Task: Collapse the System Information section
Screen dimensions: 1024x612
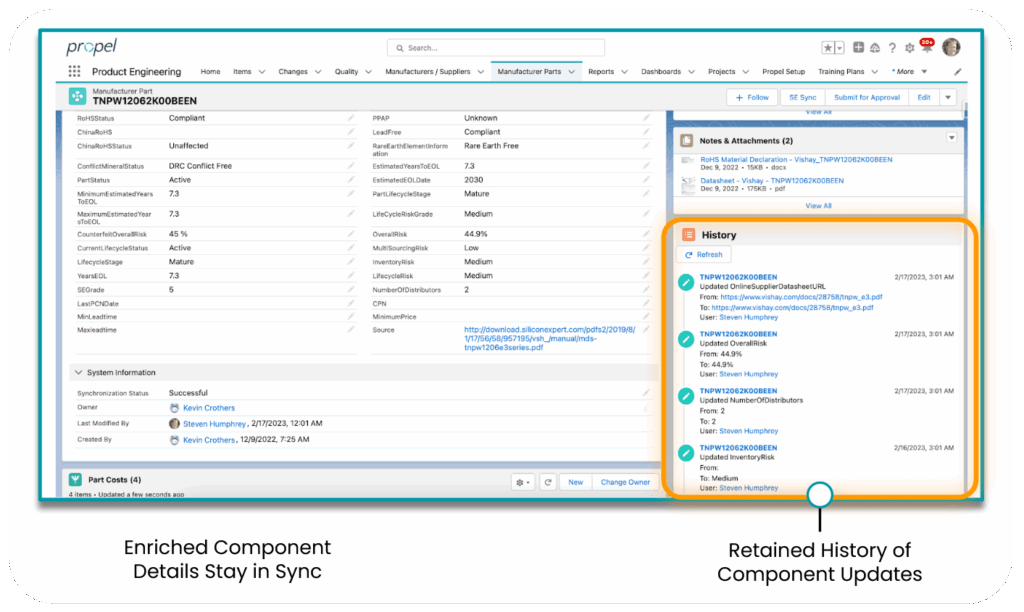Action: click(x=78, y=372)
